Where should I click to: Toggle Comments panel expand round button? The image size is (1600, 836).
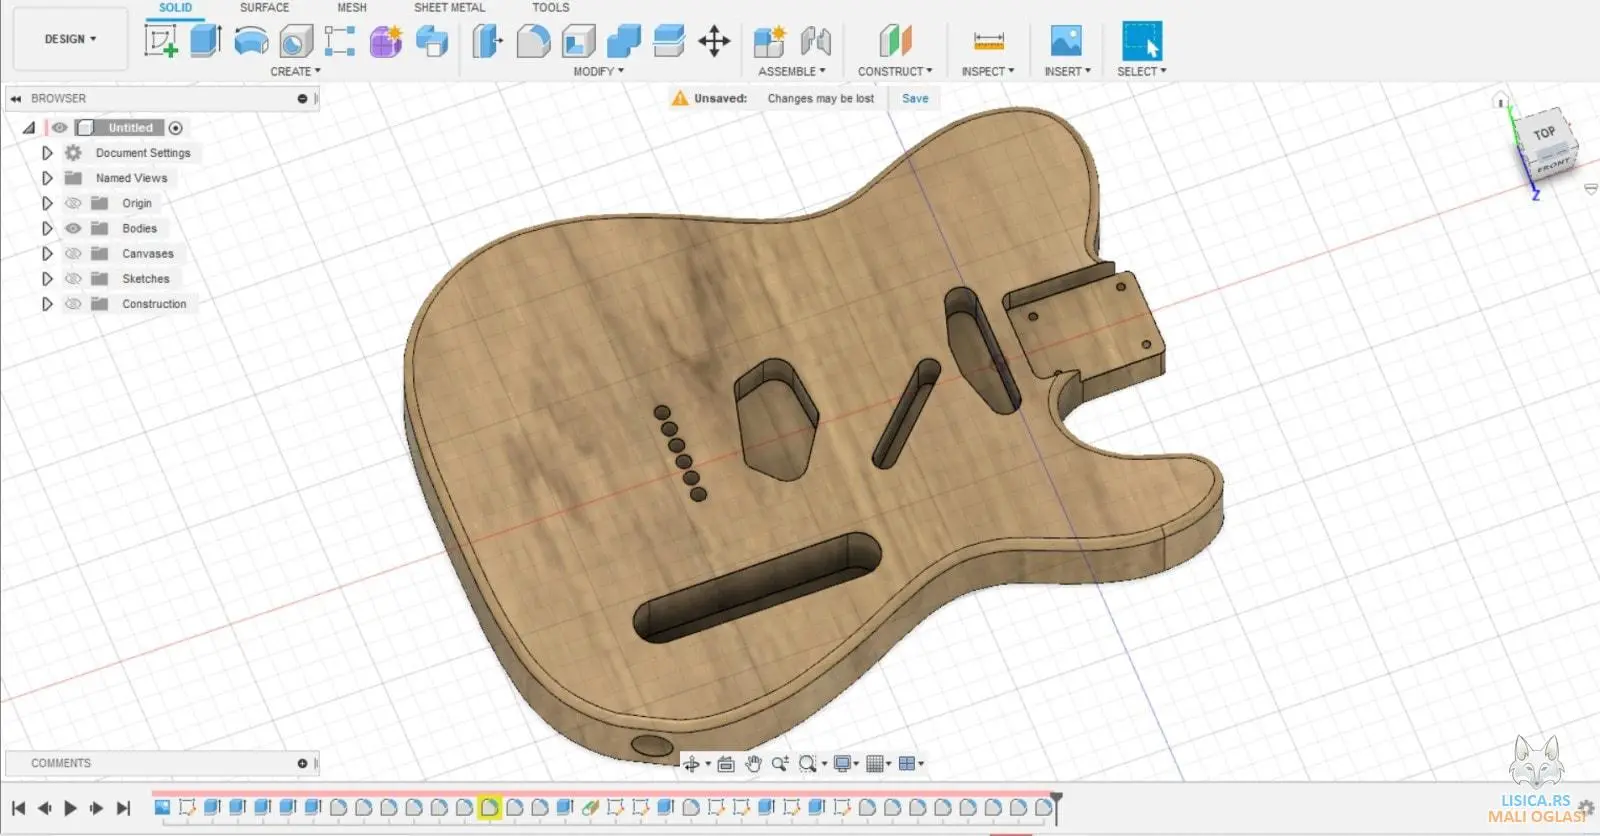pos(302,763)
